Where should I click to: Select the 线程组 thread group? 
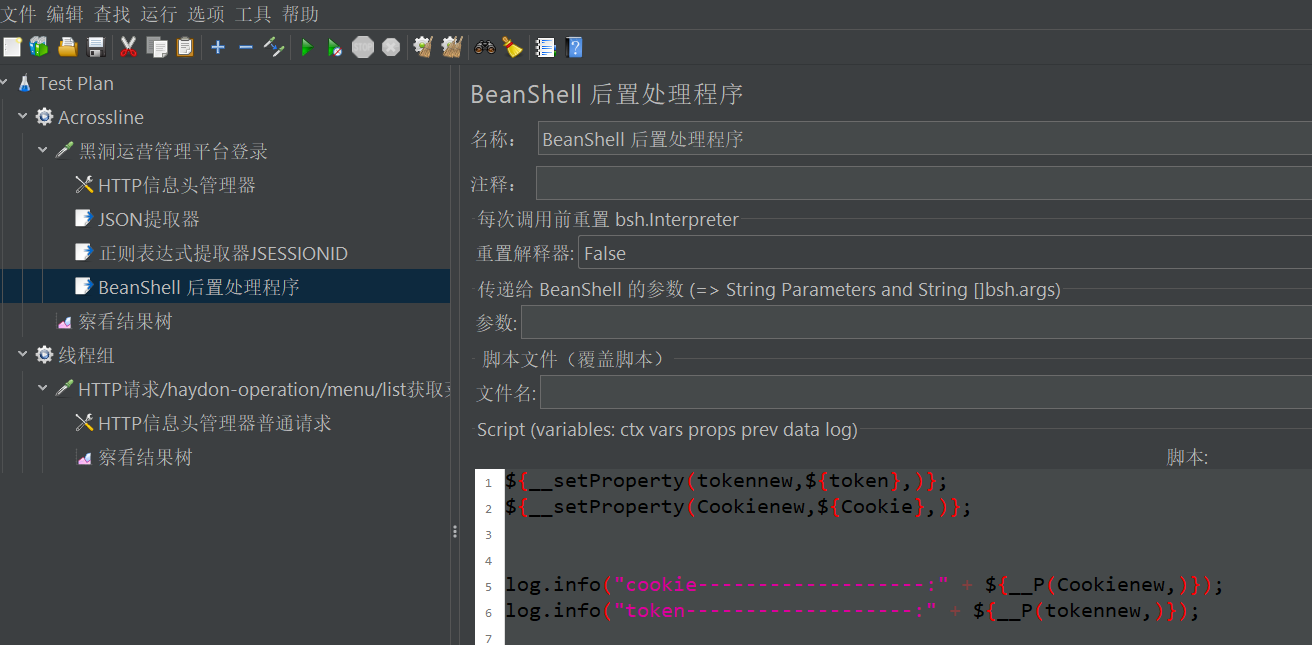click(87, 355)
